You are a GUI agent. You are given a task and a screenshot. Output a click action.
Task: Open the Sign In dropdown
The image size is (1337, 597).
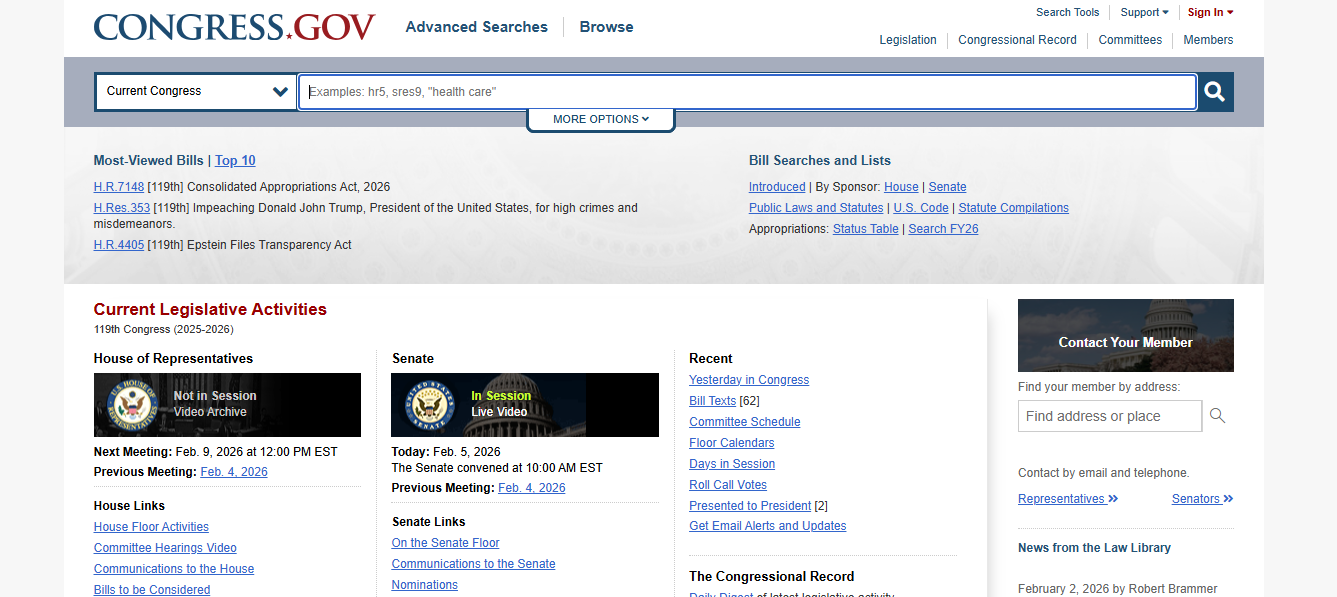coord(1210,12)
